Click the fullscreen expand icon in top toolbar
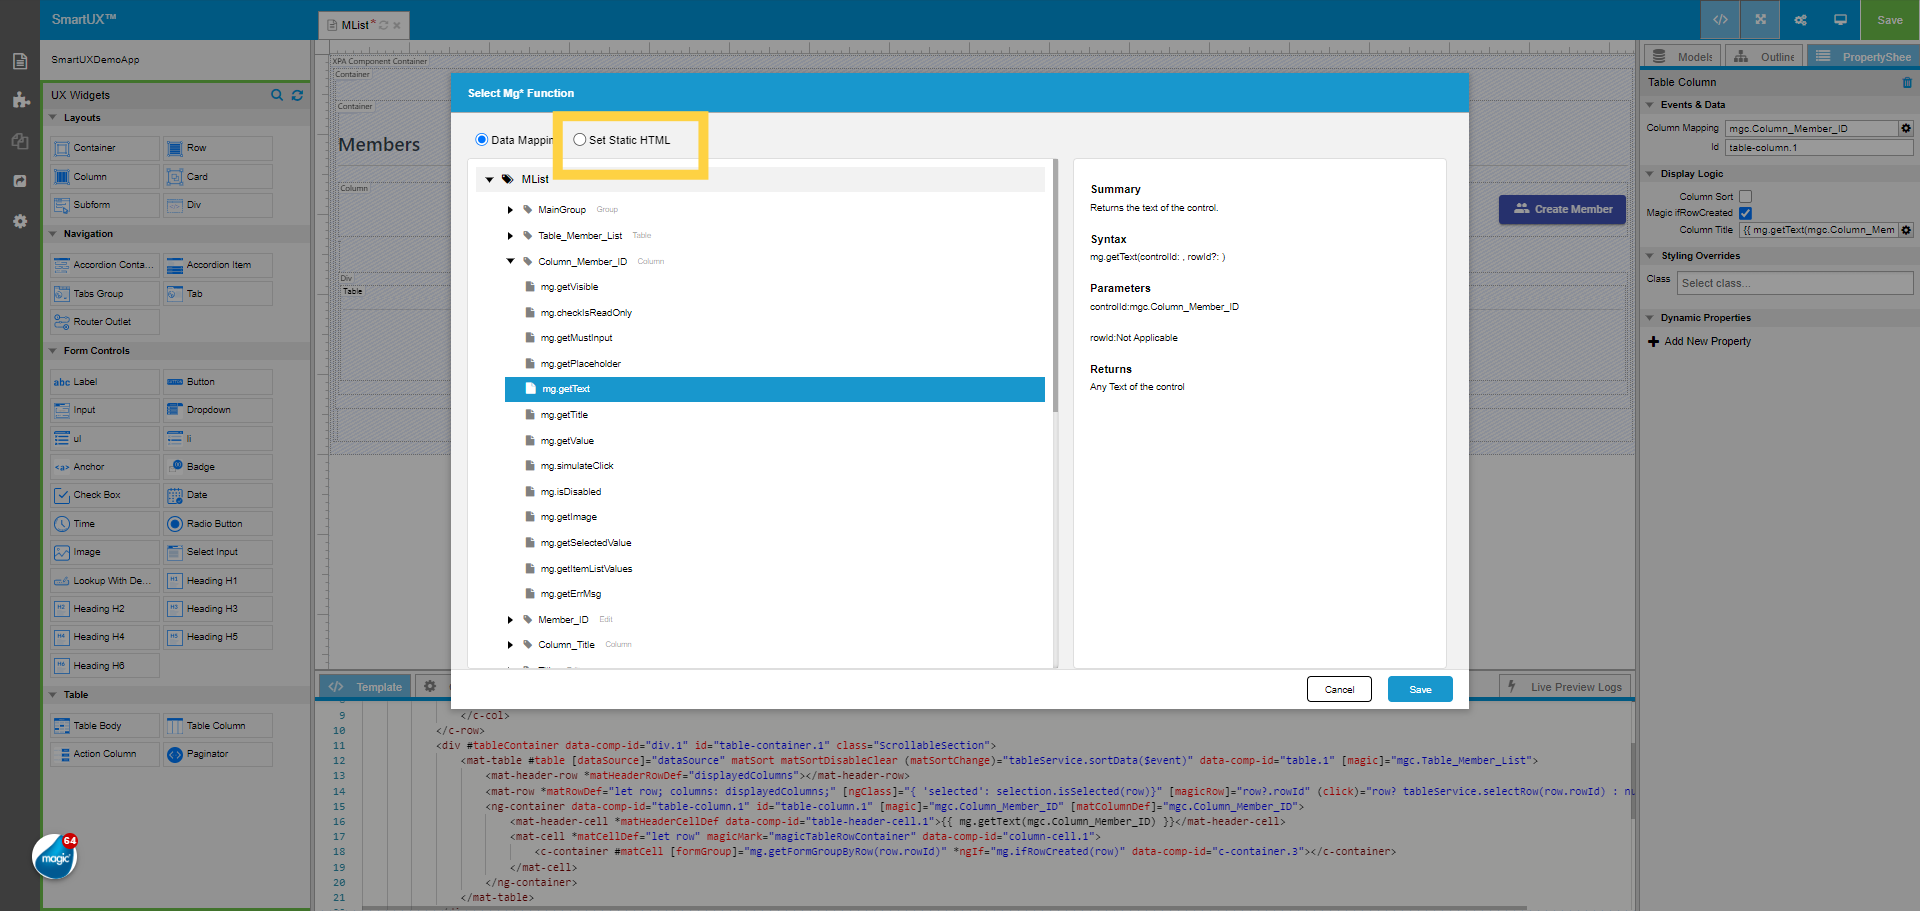 point(1760,19)
